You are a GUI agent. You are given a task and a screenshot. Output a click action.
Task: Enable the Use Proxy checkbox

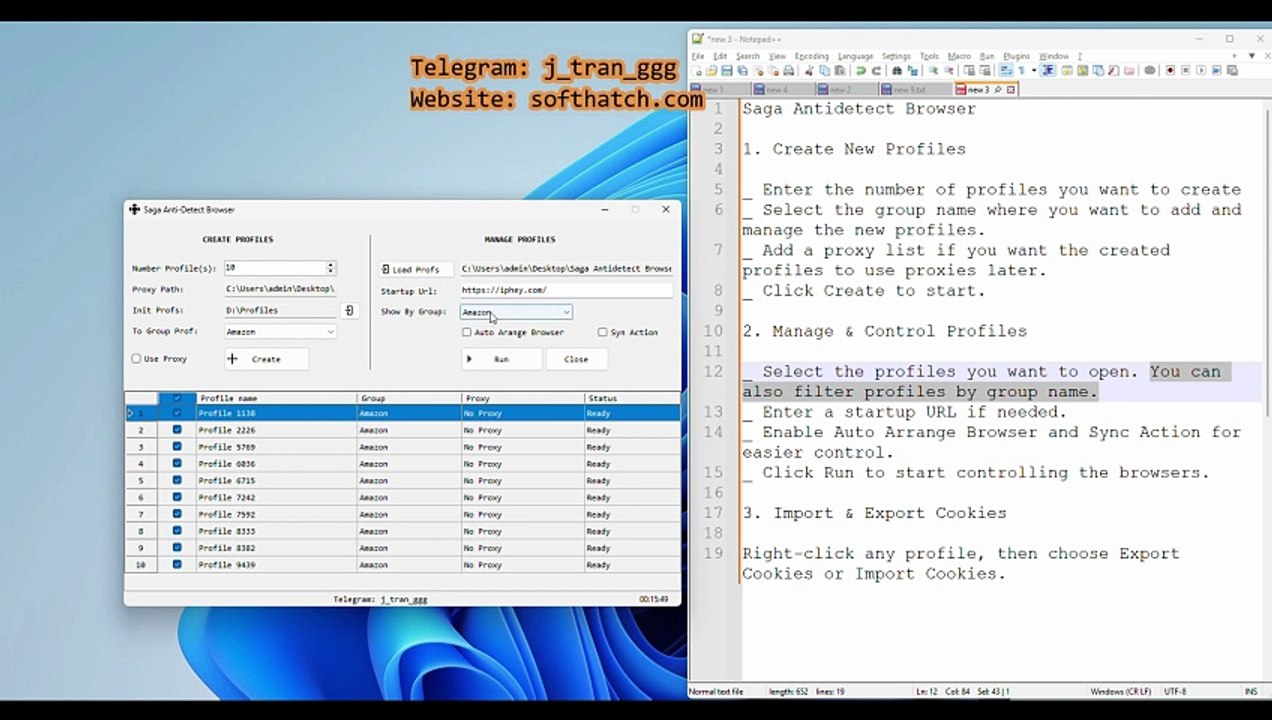coord(136,359)
